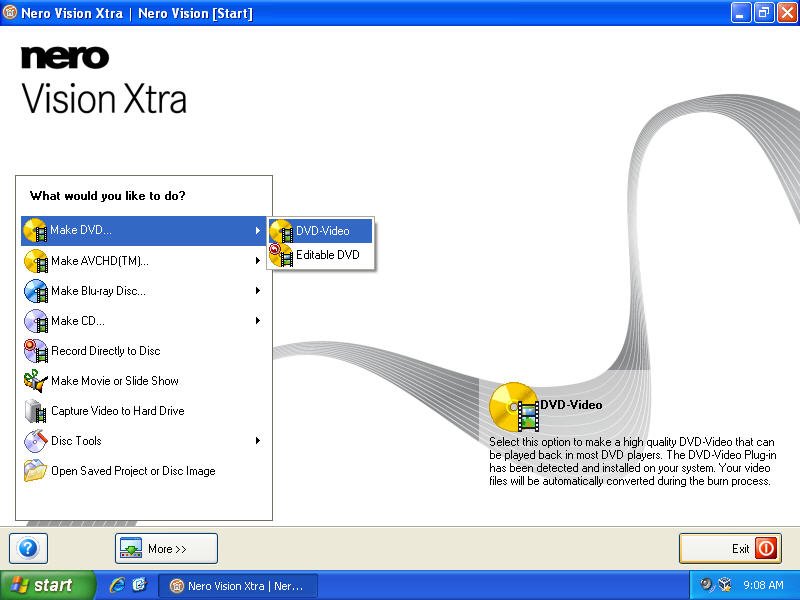Select Capture Video to Hard Drive
The height and width of the screenshot is (600, 800).
143,411
